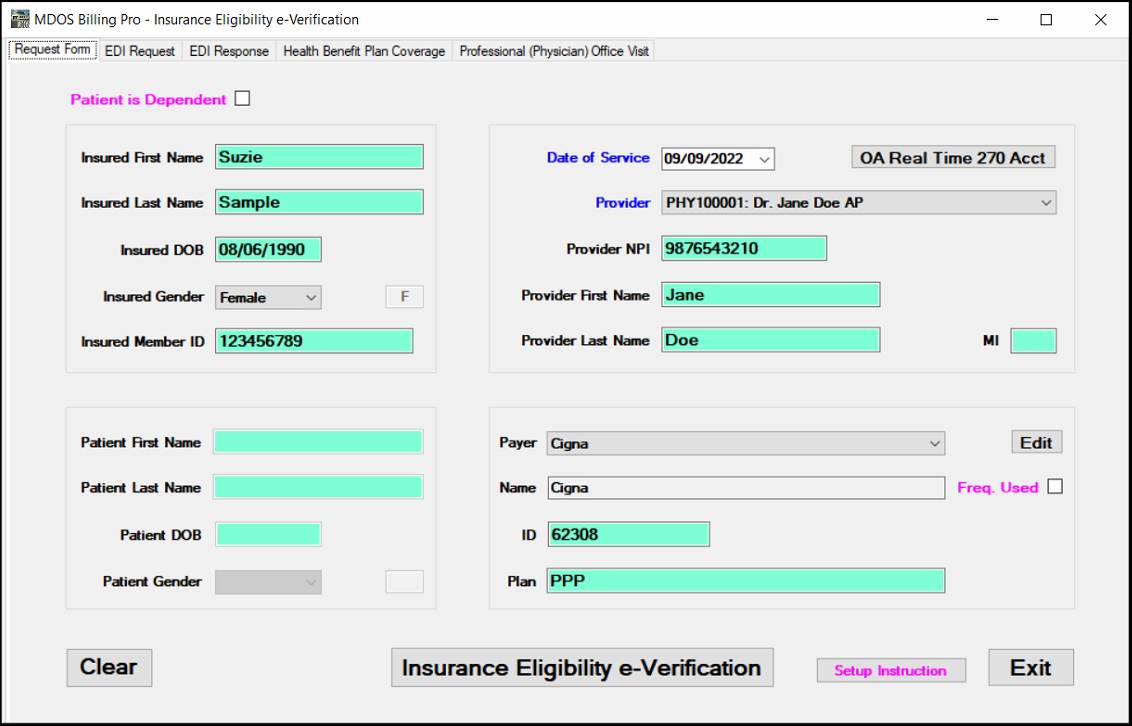Expand the Payer dropdown showing Cigna
The image size is (1132, 726).
coord(936,443)
